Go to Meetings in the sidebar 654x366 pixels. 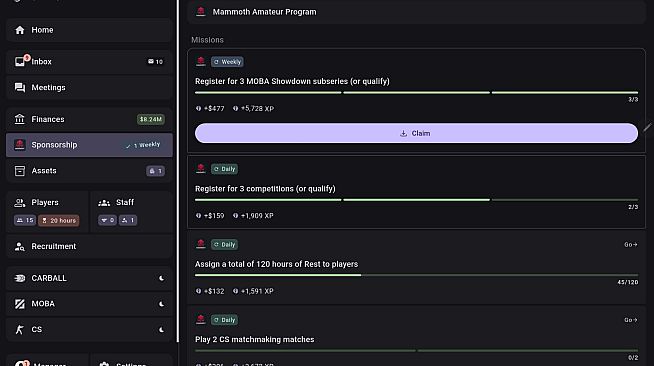coord(89,88)
